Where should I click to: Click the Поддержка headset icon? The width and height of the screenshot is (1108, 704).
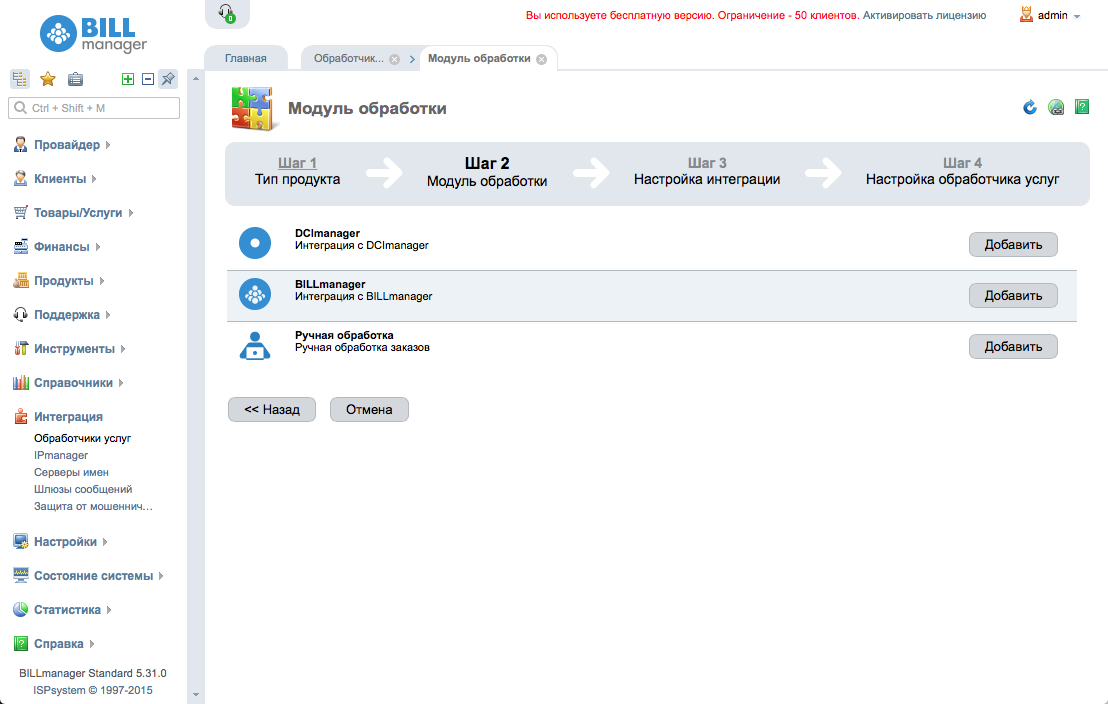pos(20,314)
